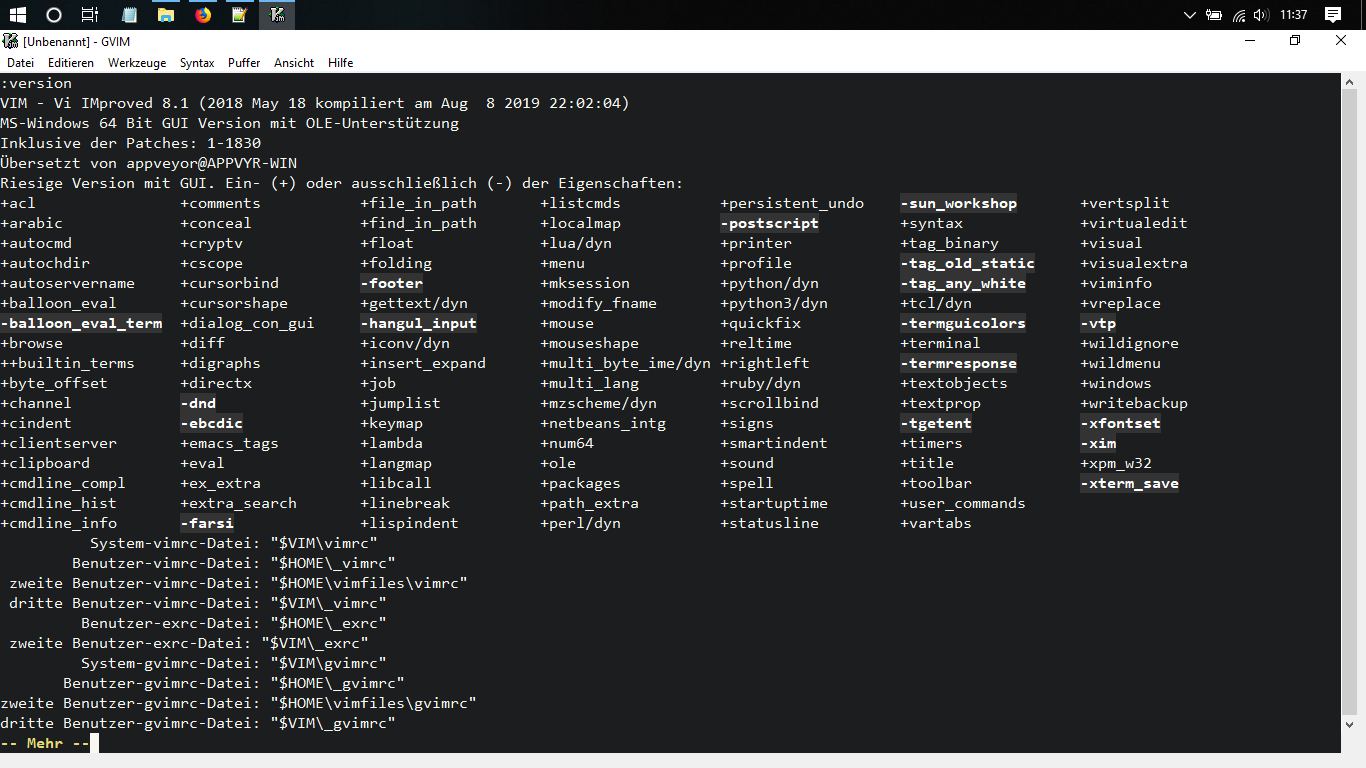Open the Wi-Fi network icon in system tray
Viewport: 1366px width, 768px height.
(x=1239, y=15)
